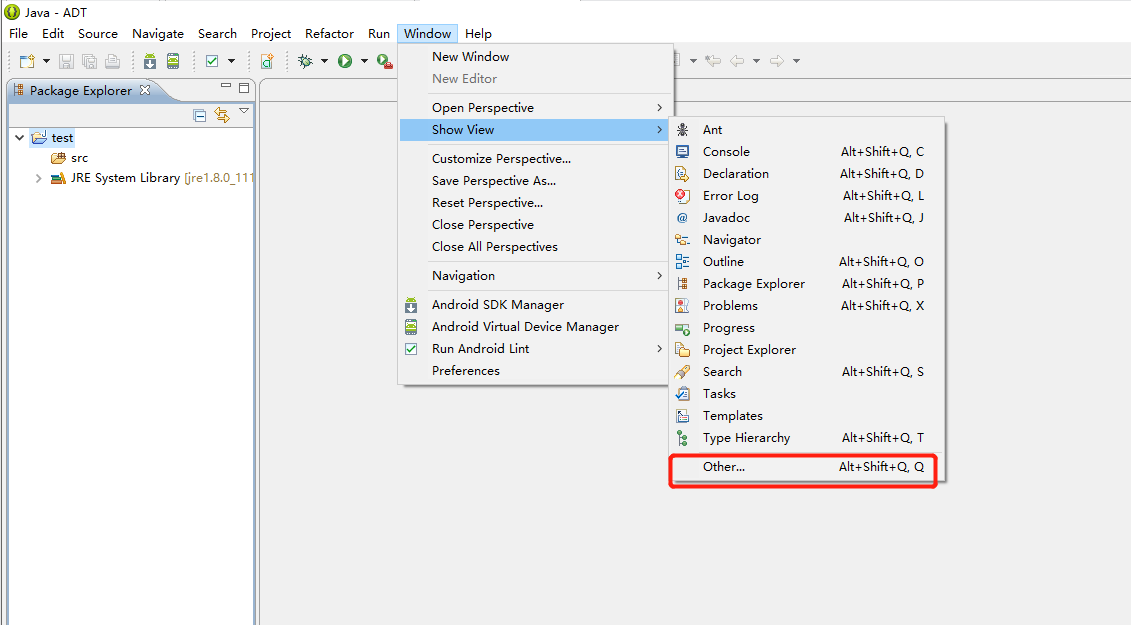Click the Forward navigation arrow in toolbar

(x=777, y=61)
